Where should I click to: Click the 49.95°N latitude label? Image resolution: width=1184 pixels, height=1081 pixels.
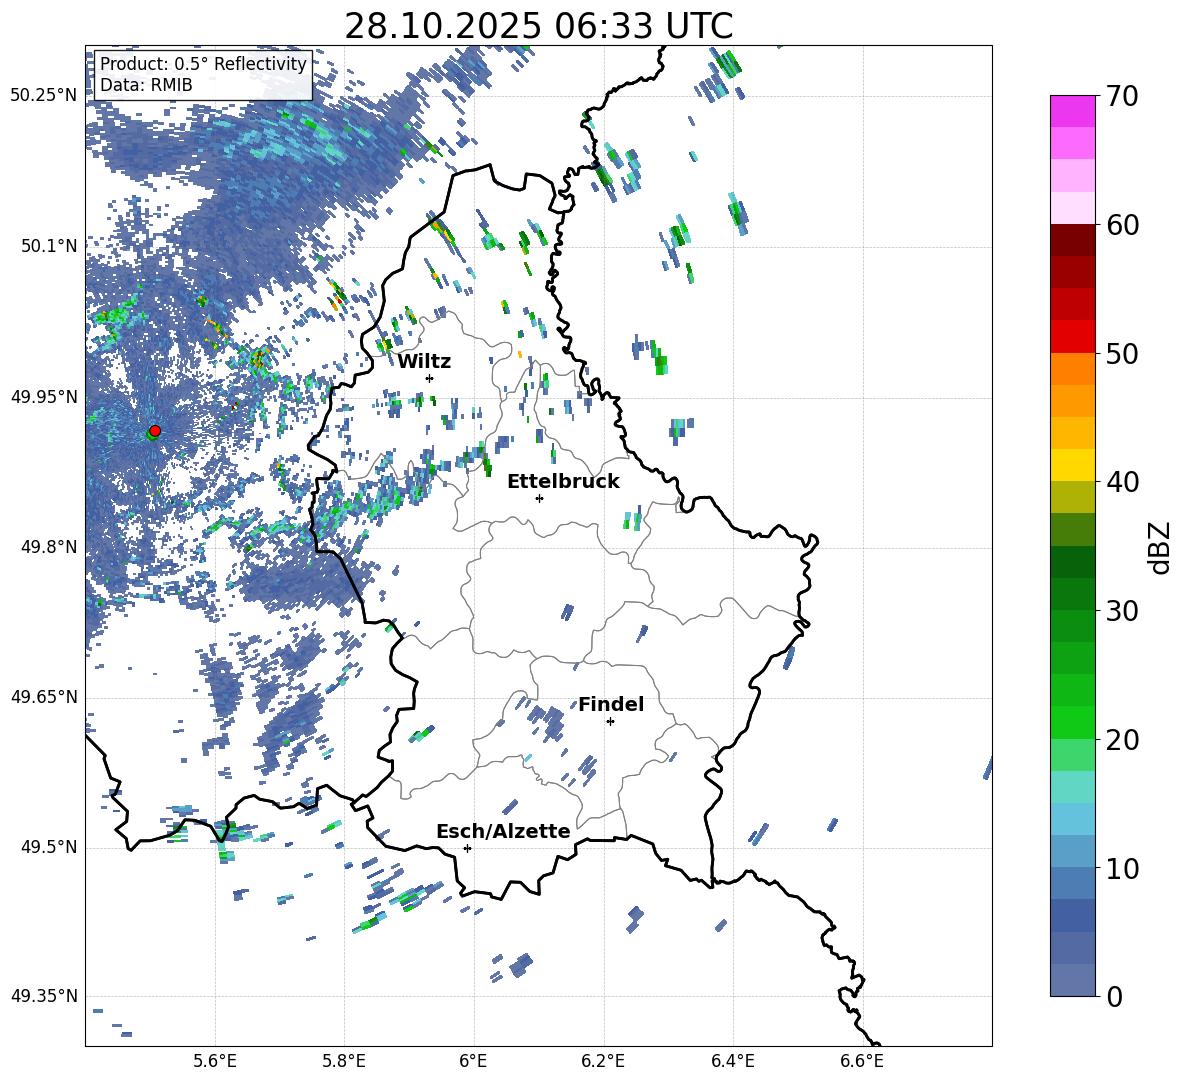44,397
